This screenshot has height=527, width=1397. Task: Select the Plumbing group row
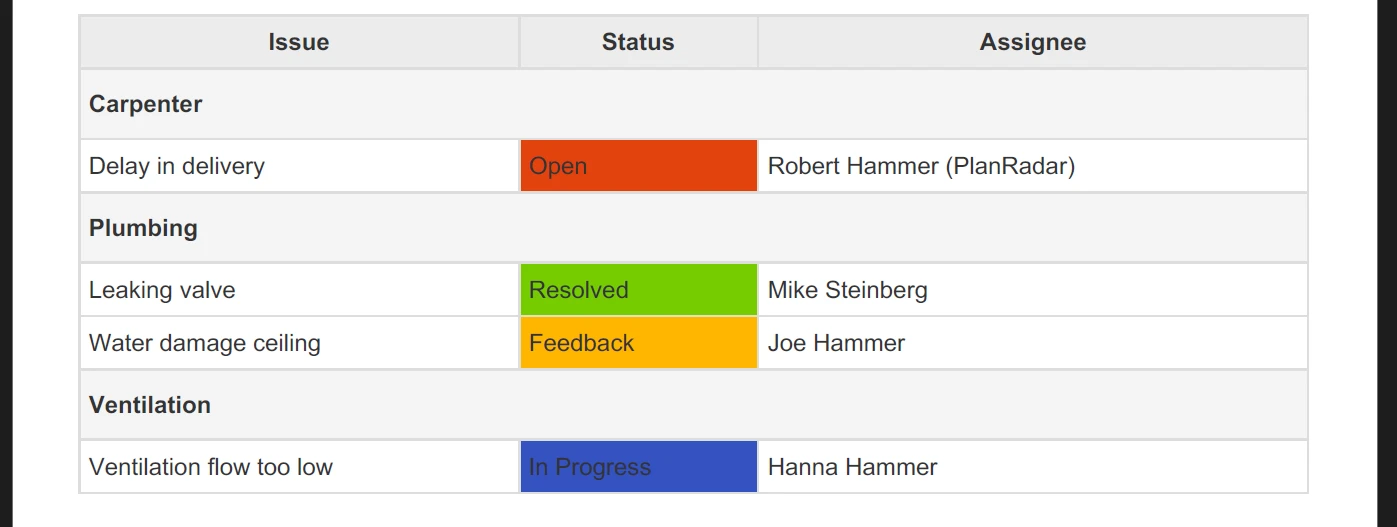click(693, 228)
